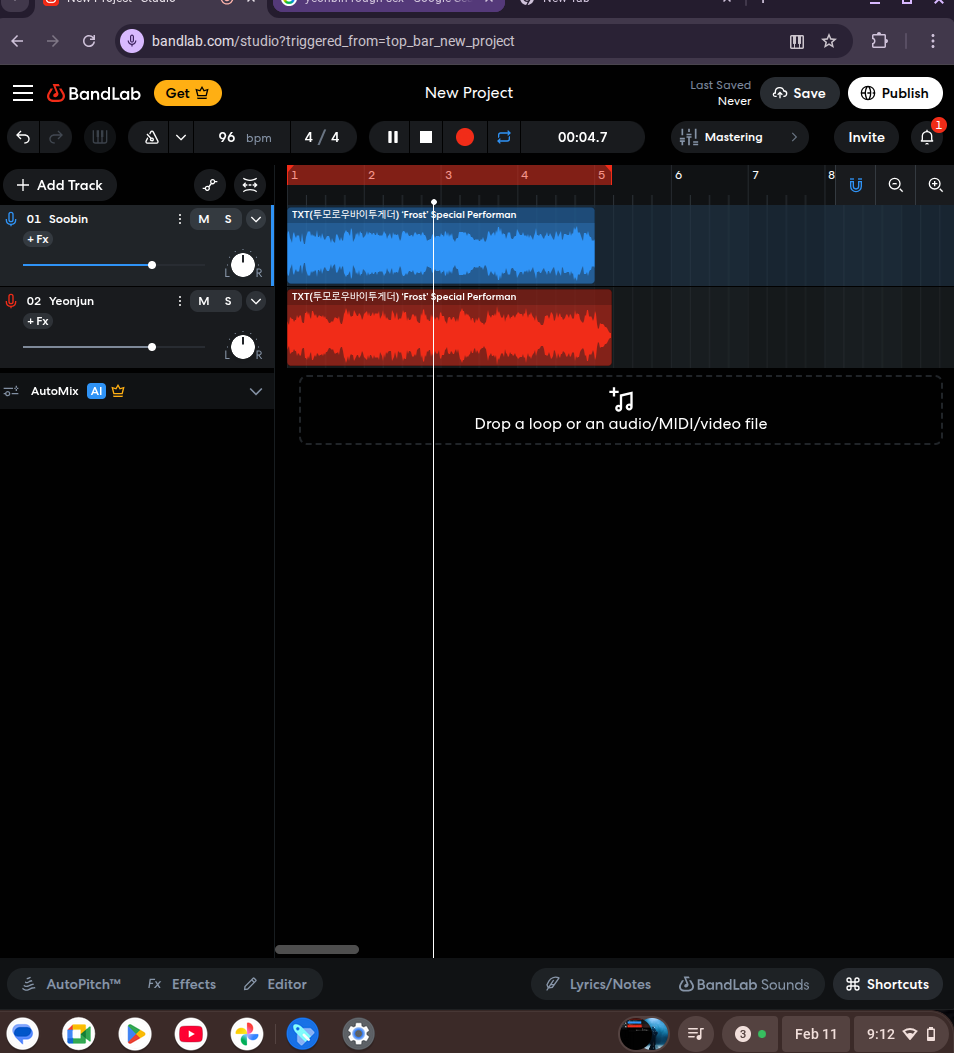
Task: Solo the Yeonjun track
Action: [x=228, y=301]
